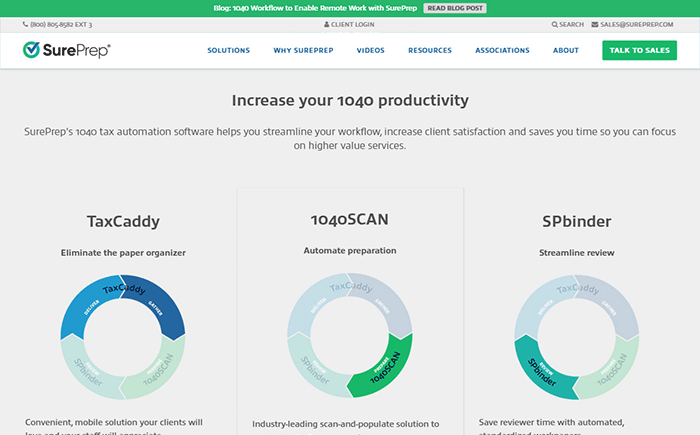Call the (800) 805-8582 EXT 3 number
Viewport: 700px width, 435px height.
pyautogui.click(x=61, y=25)
